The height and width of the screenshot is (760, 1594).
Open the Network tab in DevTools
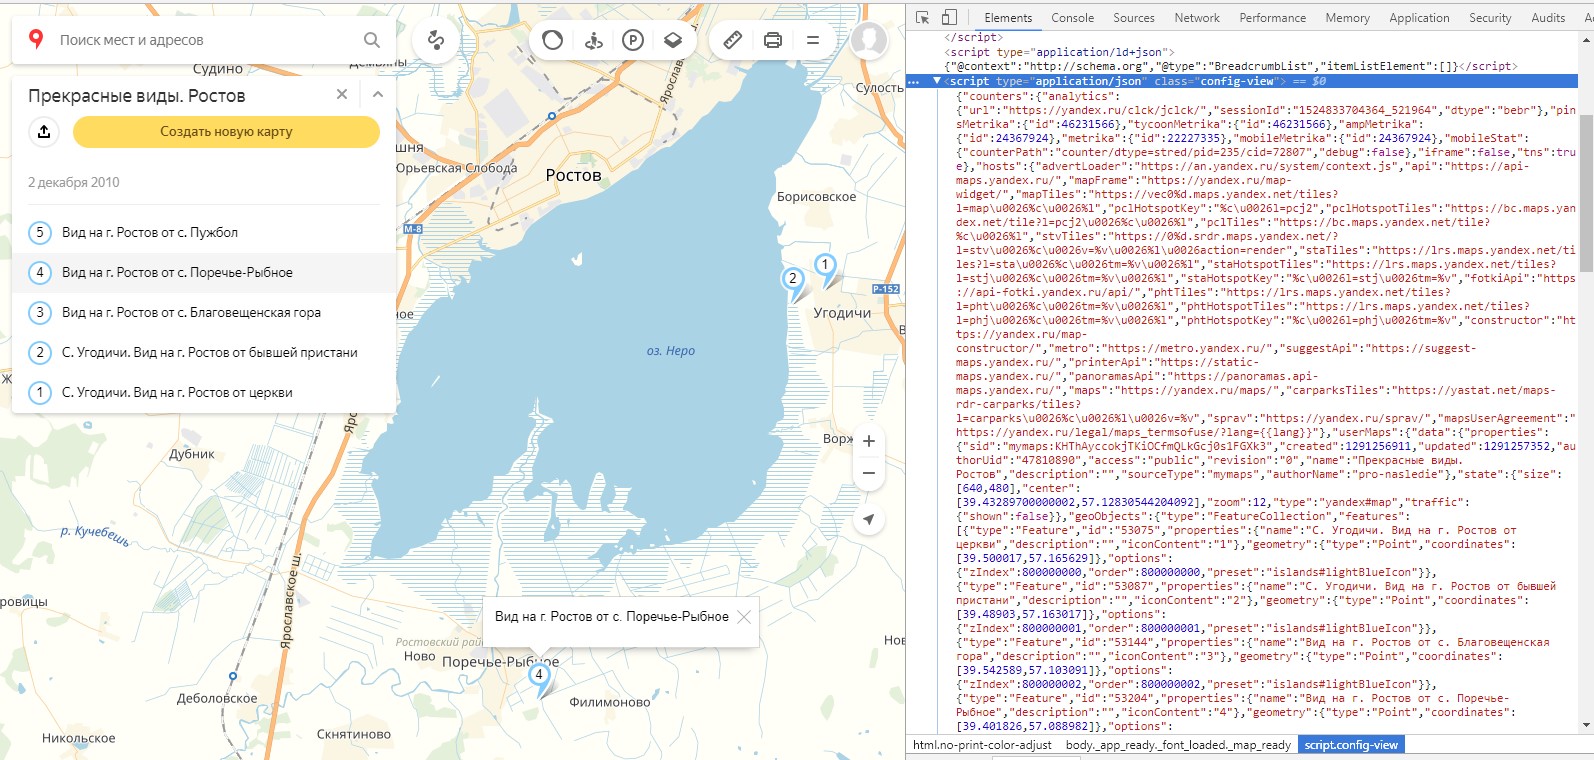tap(1196, 18)
